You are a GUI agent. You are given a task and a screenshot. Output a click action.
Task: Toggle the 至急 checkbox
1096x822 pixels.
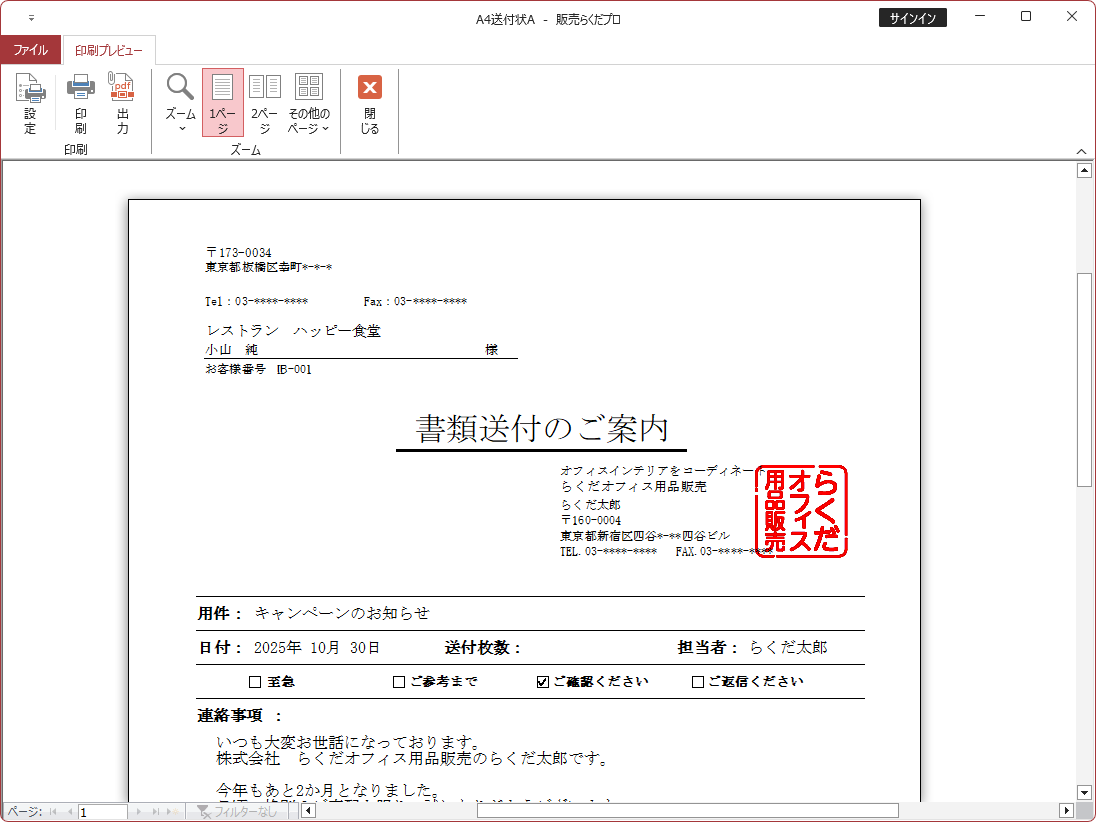pyautogui.click(x=254, y=682)
